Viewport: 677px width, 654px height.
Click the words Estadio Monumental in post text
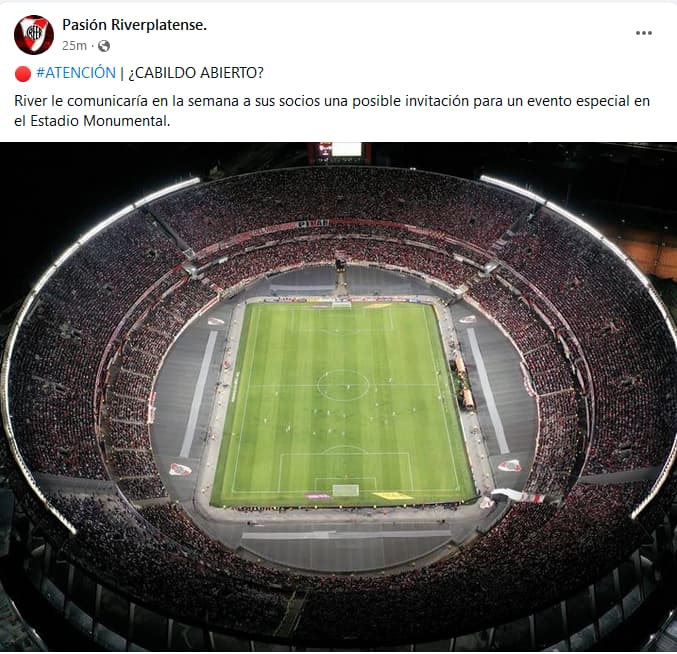(99, 121)
